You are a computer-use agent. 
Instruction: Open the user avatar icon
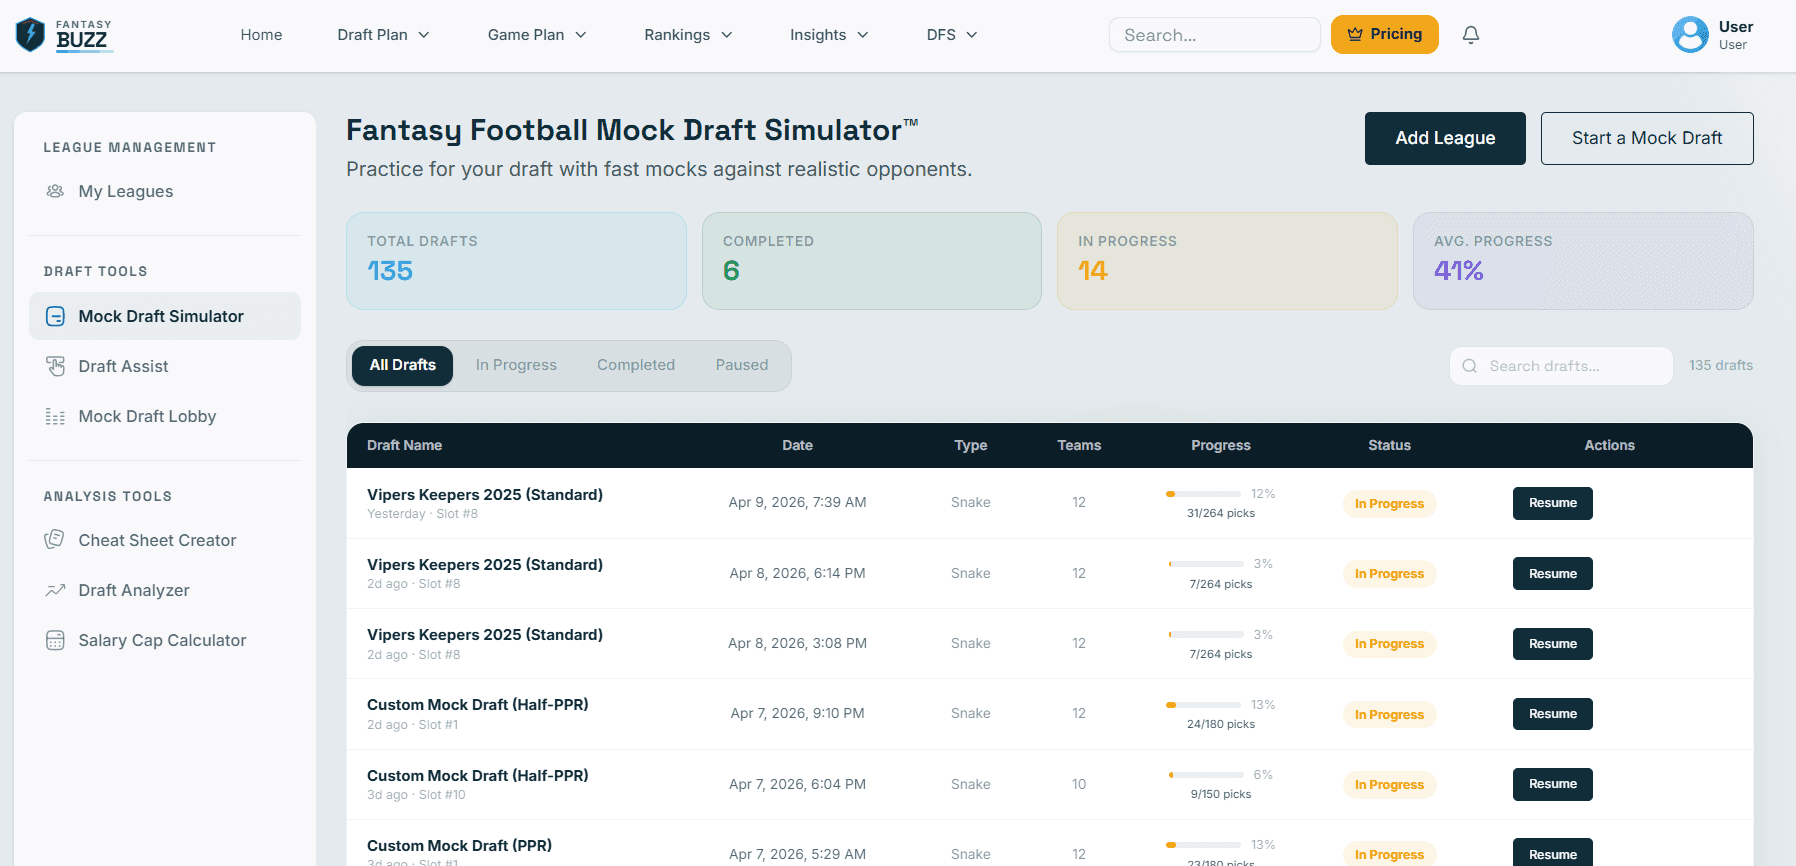1690,35
